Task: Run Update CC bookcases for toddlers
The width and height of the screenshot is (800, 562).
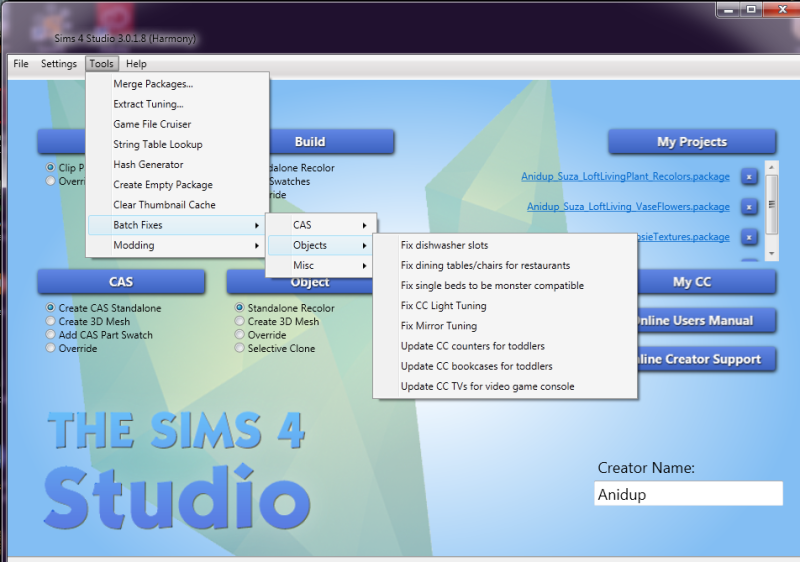Action: coord(505,366)
